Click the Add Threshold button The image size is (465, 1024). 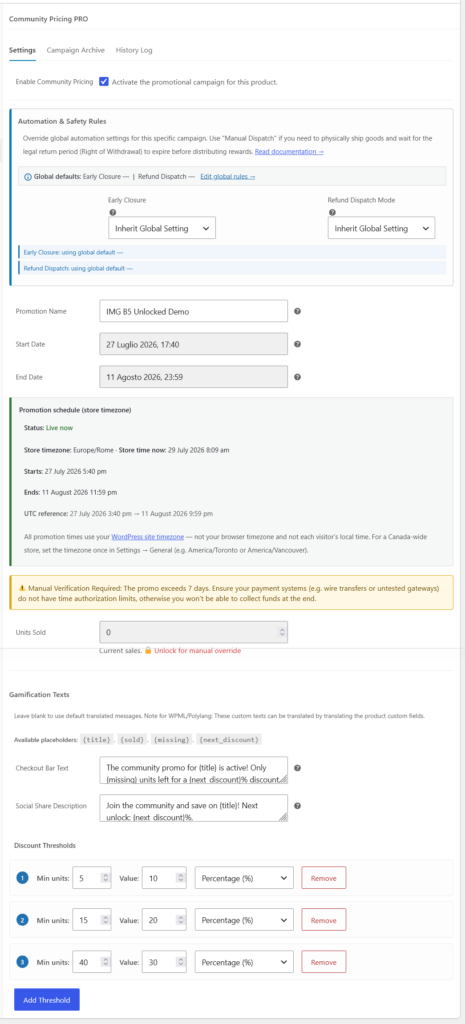[47, 999]
